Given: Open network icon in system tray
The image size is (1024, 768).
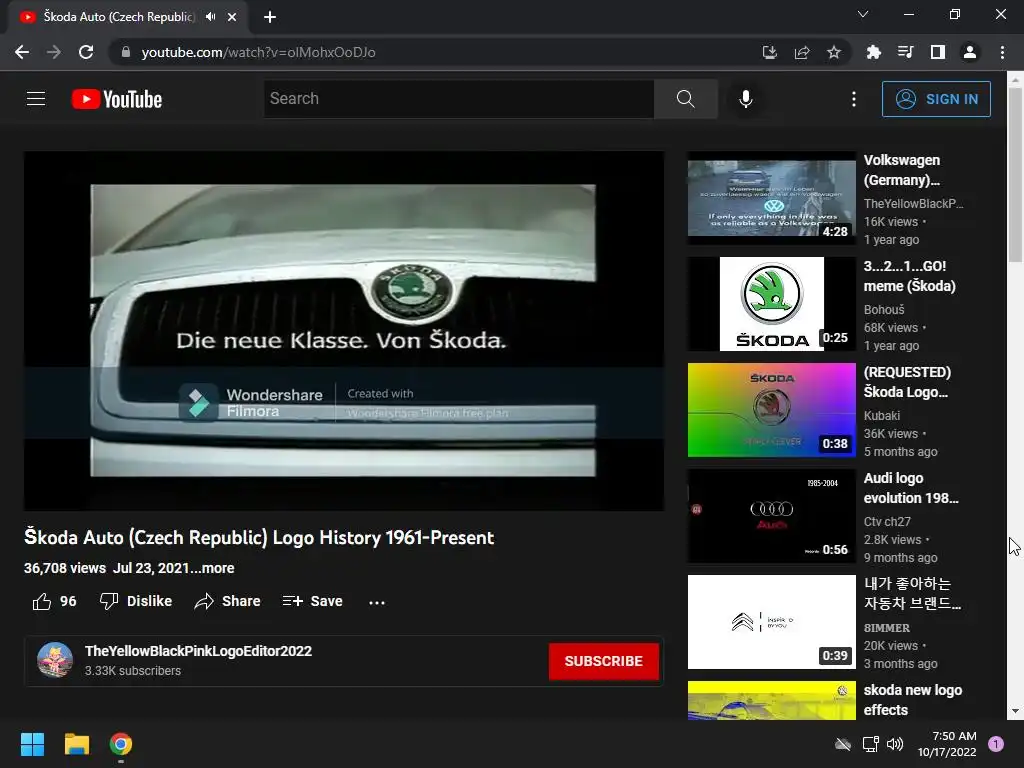Looking at the screenshot, I should coord(870,744).
